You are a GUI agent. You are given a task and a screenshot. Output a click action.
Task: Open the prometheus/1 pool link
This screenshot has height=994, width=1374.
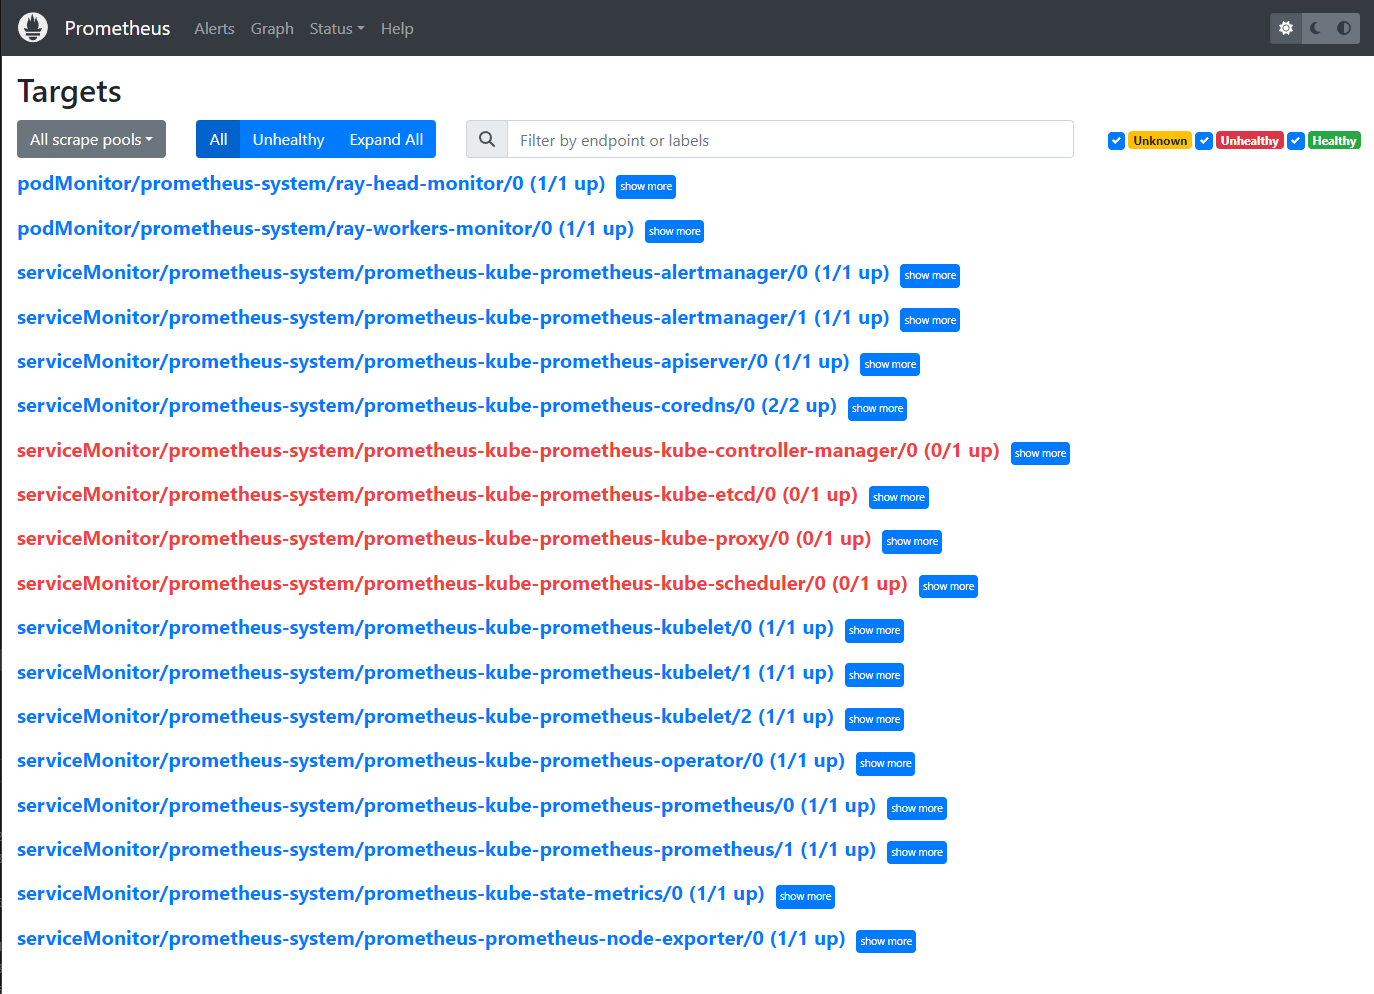(x=446, y=850)
